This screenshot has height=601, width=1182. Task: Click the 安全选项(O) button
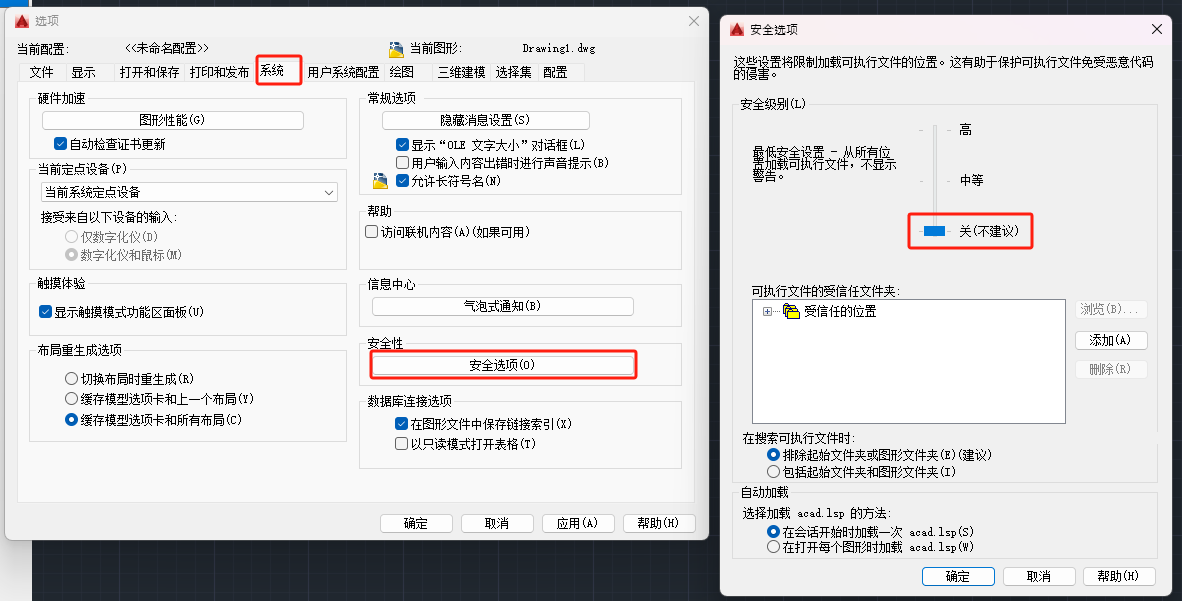pos(502,366)
